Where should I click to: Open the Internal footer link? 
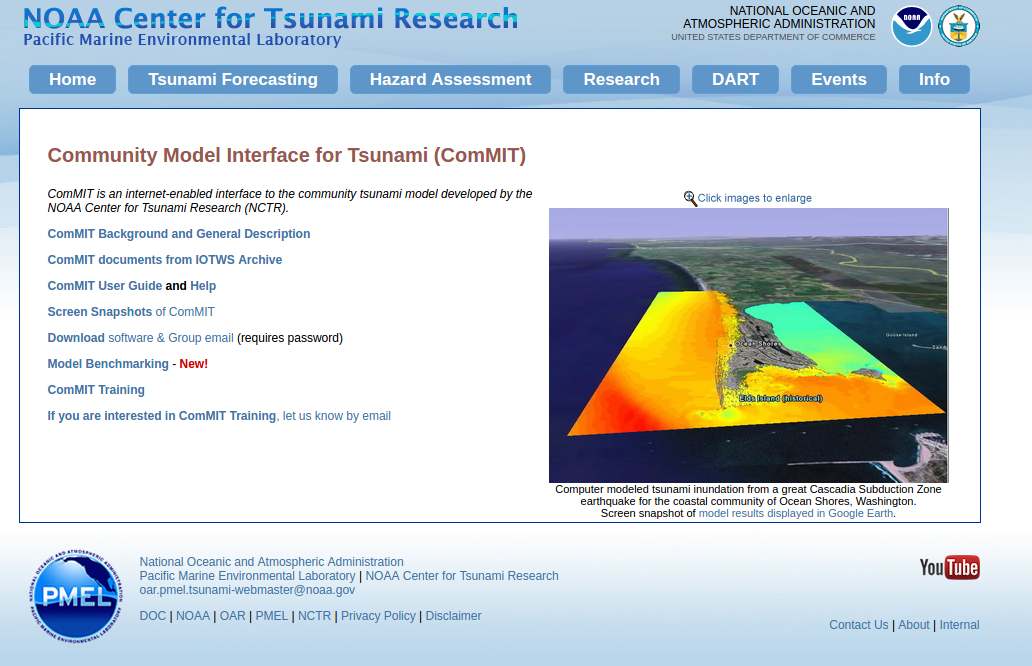pos(960,625)
